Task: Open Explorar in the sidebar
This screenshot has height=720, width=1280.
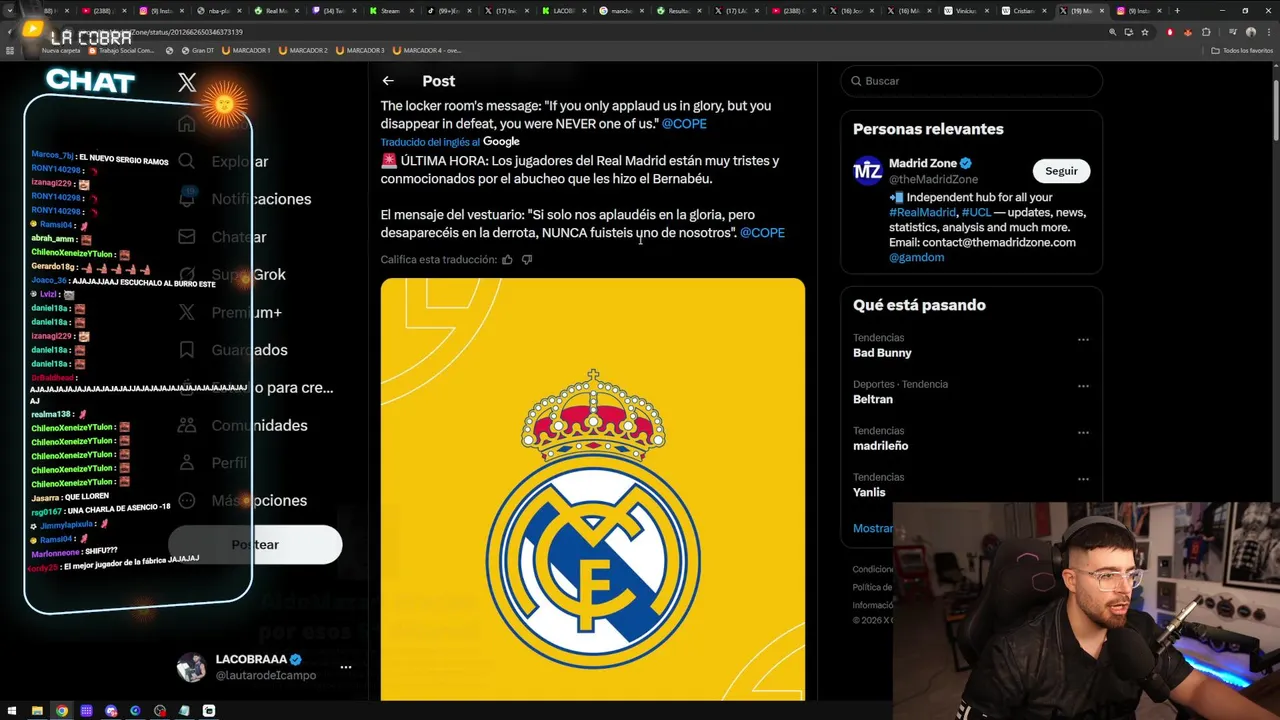Action: point(222,161)
